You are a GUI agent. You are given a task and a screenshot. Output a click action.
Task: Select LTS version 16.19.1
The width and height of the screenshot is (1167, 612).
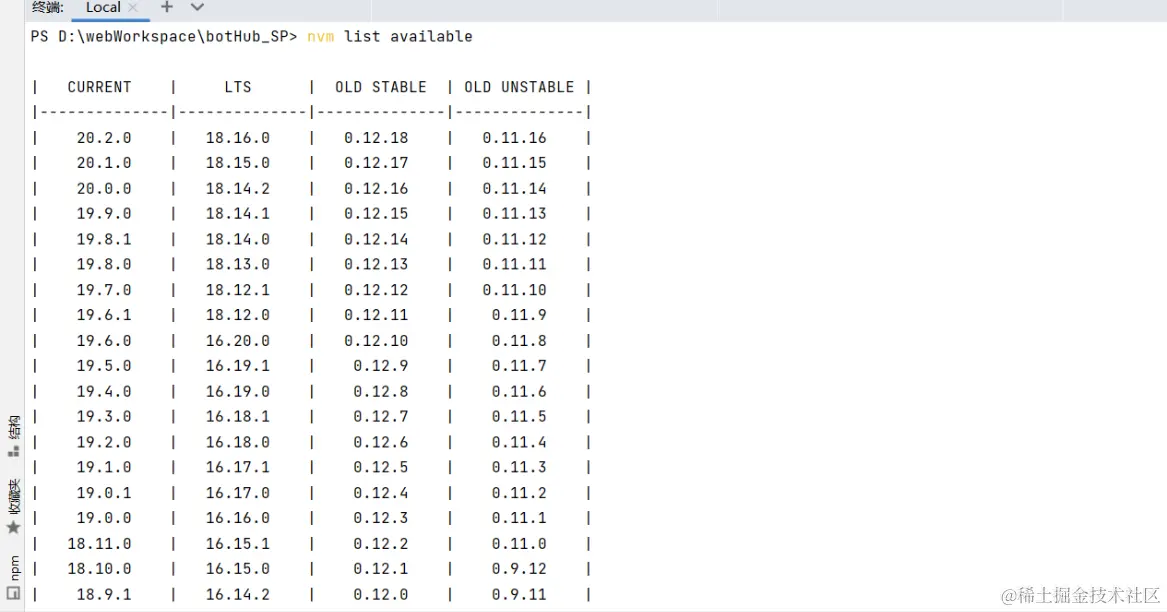237,366
